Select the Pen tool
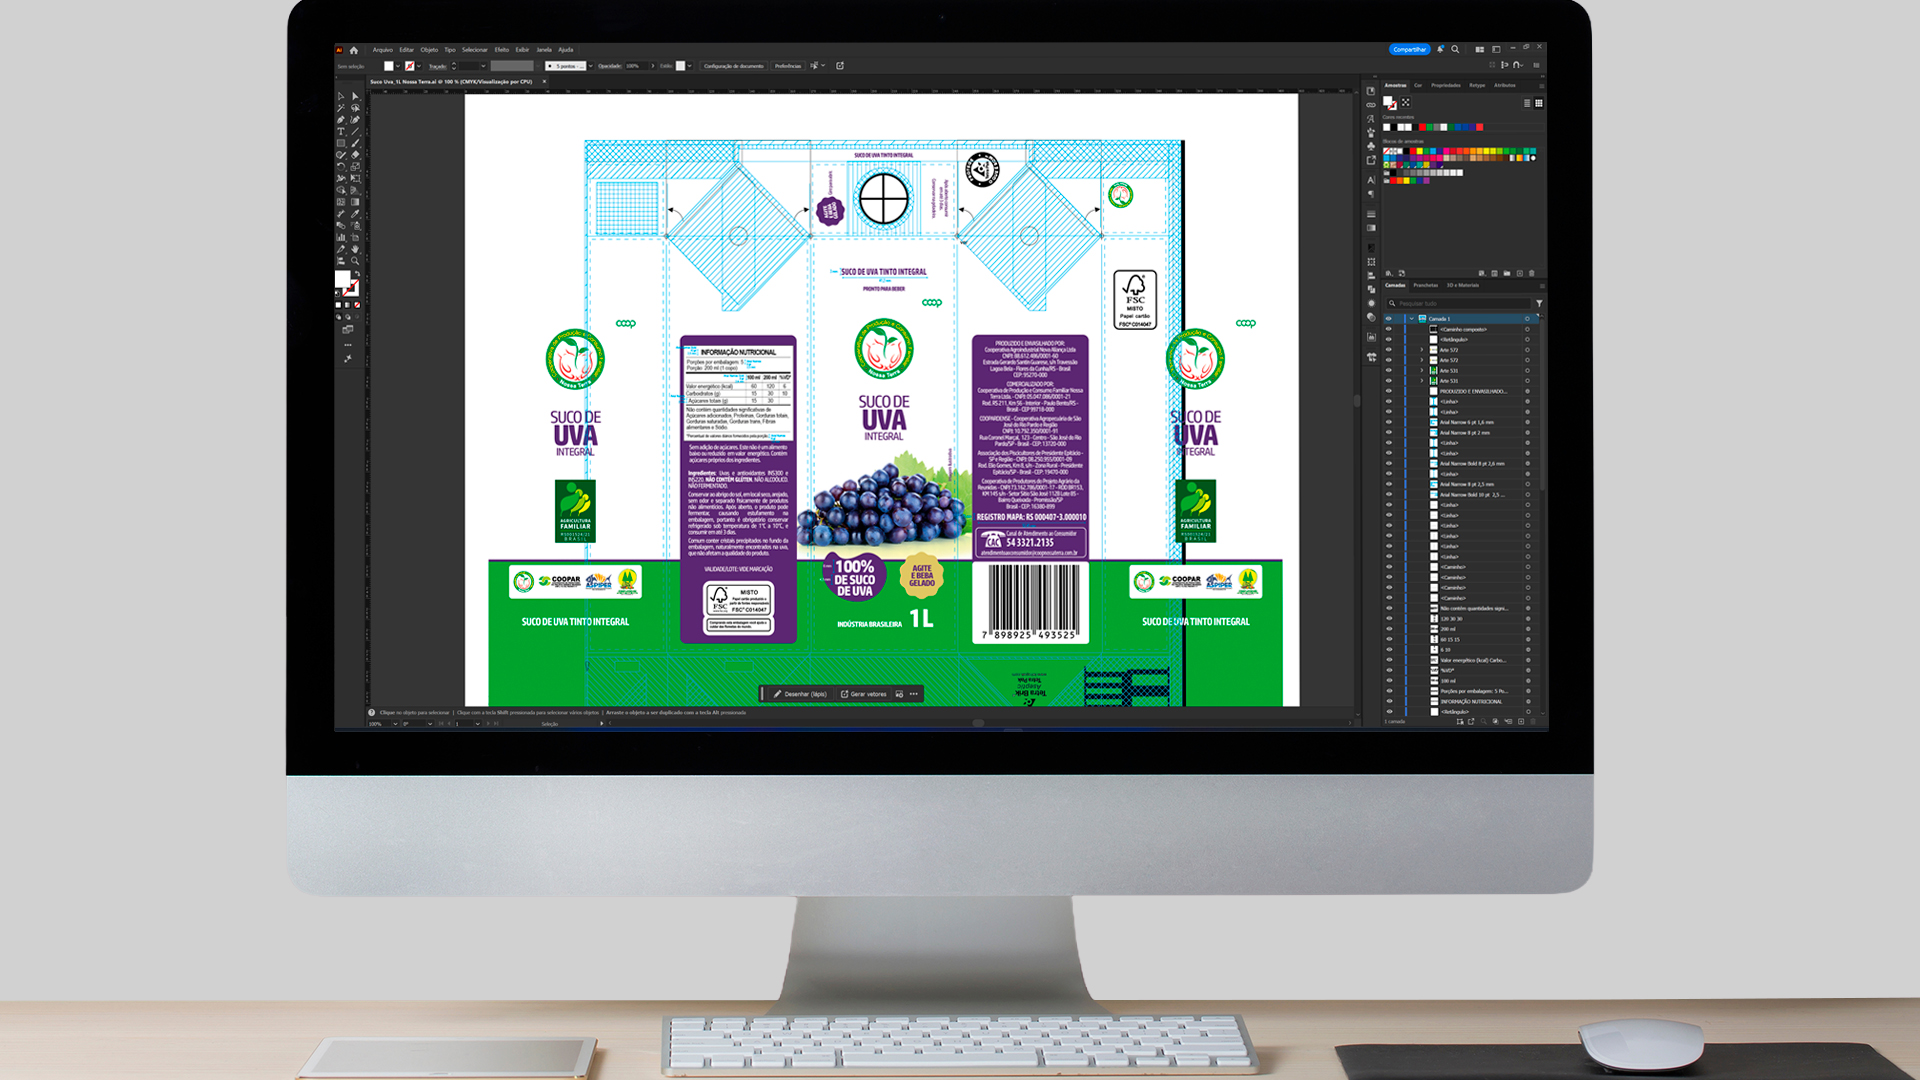This screenshot has height=1080, width=1920. [340, 120]
